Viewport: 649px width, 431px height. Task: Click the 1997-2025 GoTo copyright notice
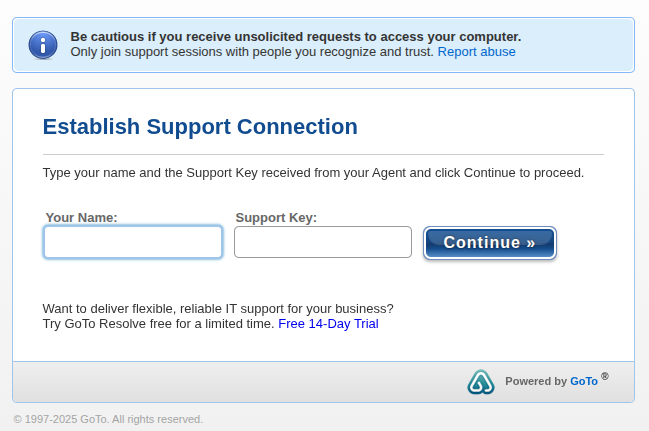coord(108,419)
